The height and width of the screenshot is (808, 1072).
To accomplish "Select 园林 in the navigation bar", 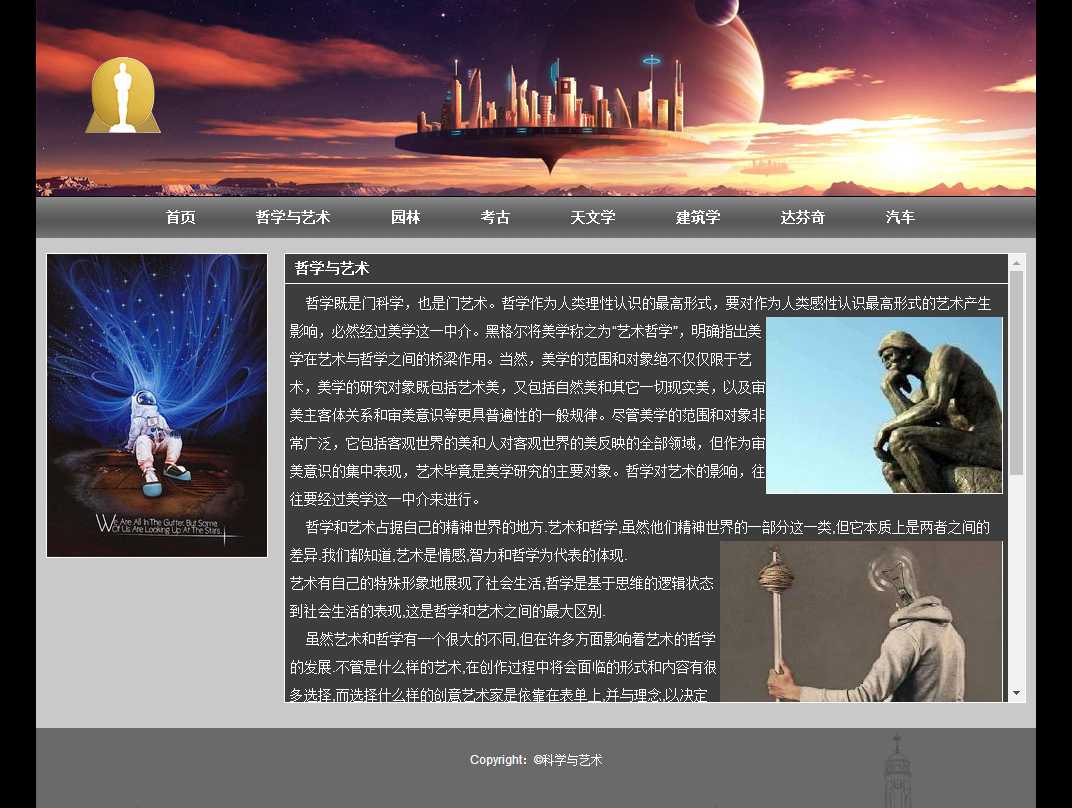I will tap(405, 217).
